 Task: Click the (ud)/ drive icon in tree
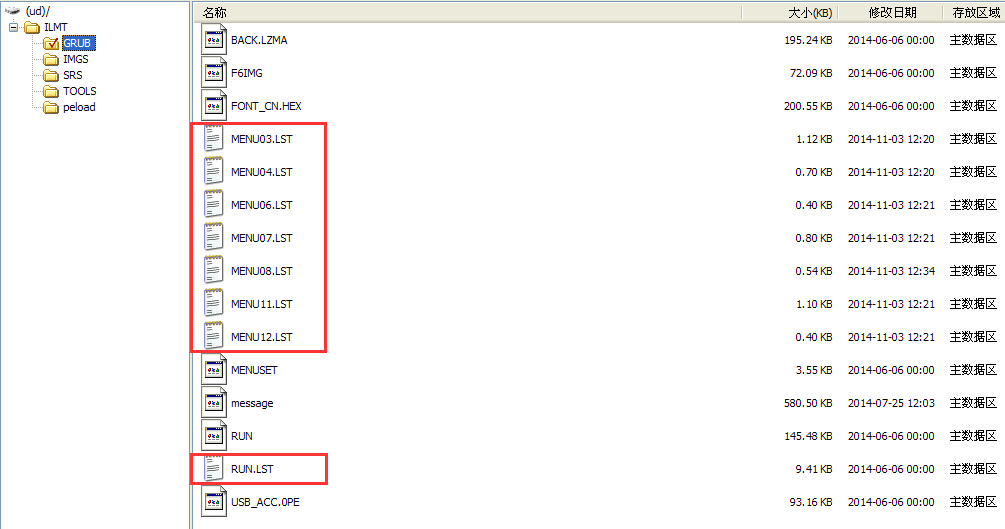coord(12,11)
